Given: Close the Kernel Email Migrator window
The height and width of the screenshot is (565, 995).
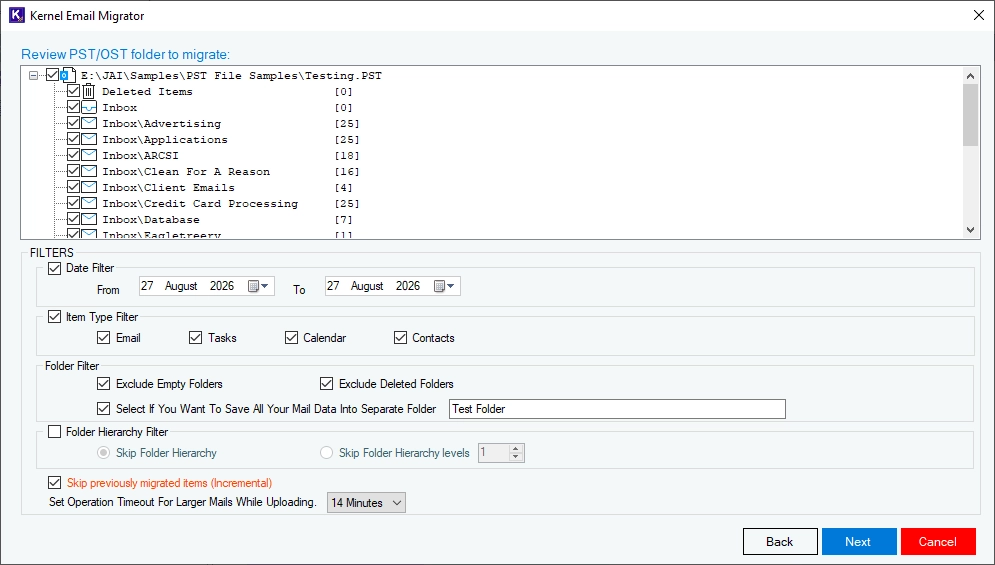Looking at the screenshot, I should point(979,15).
